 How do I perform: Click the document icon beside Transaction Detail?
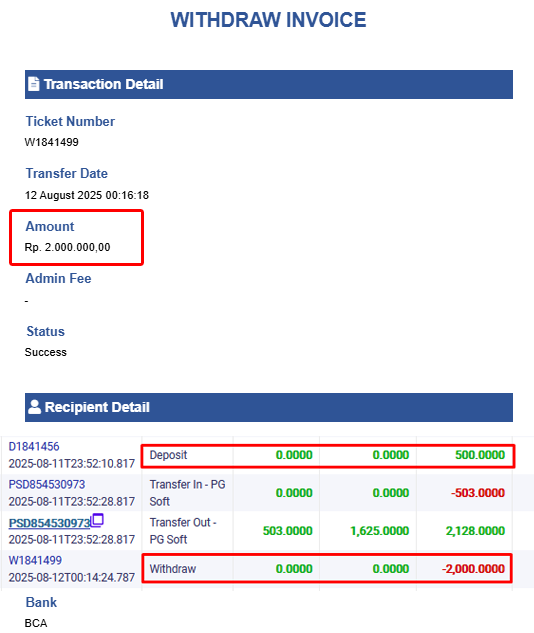click(x=34, y=84)
